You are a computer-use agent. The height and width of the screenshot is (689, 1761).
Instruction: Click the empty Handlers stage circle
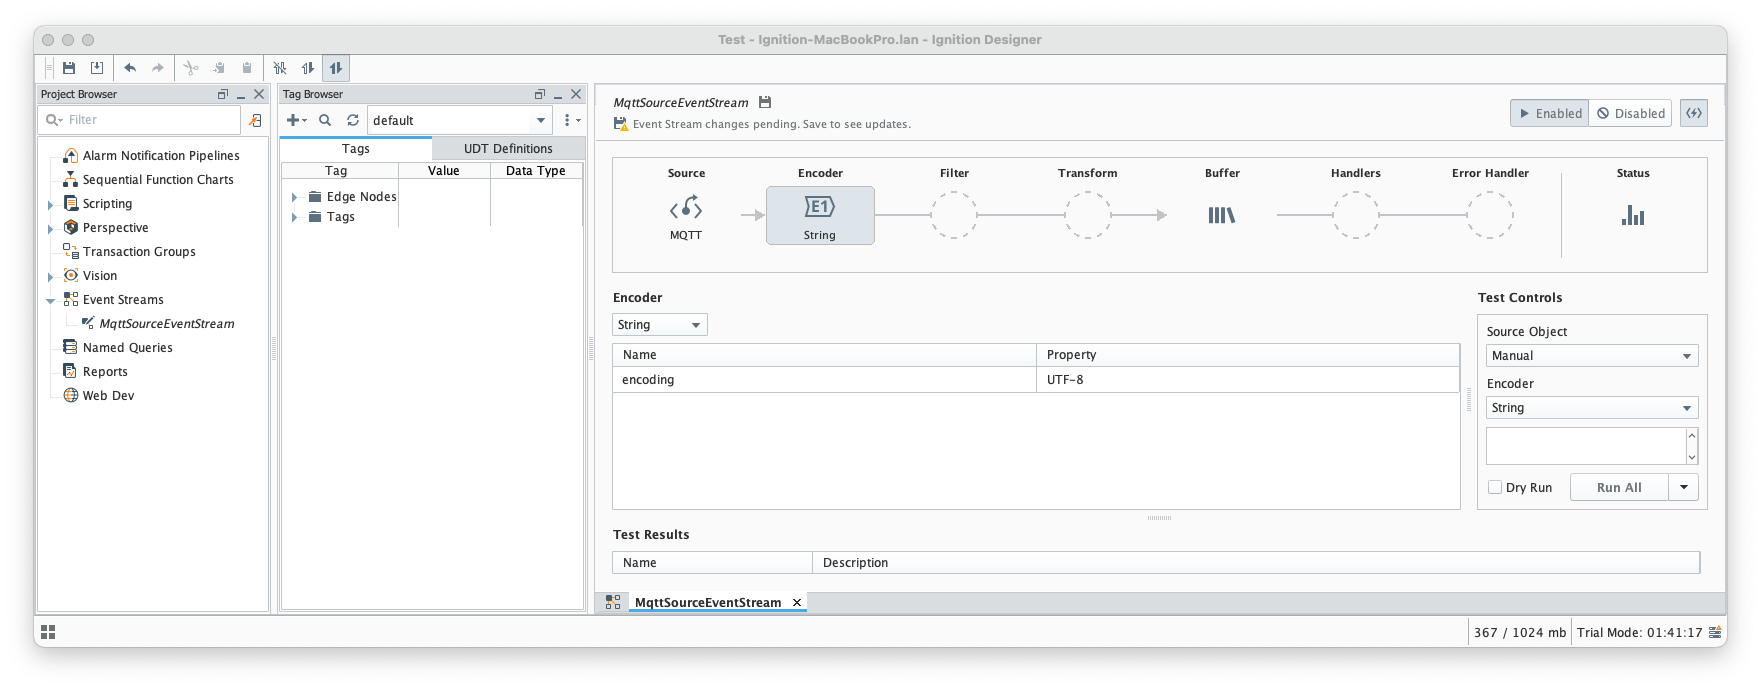(x=1356, y=215)
